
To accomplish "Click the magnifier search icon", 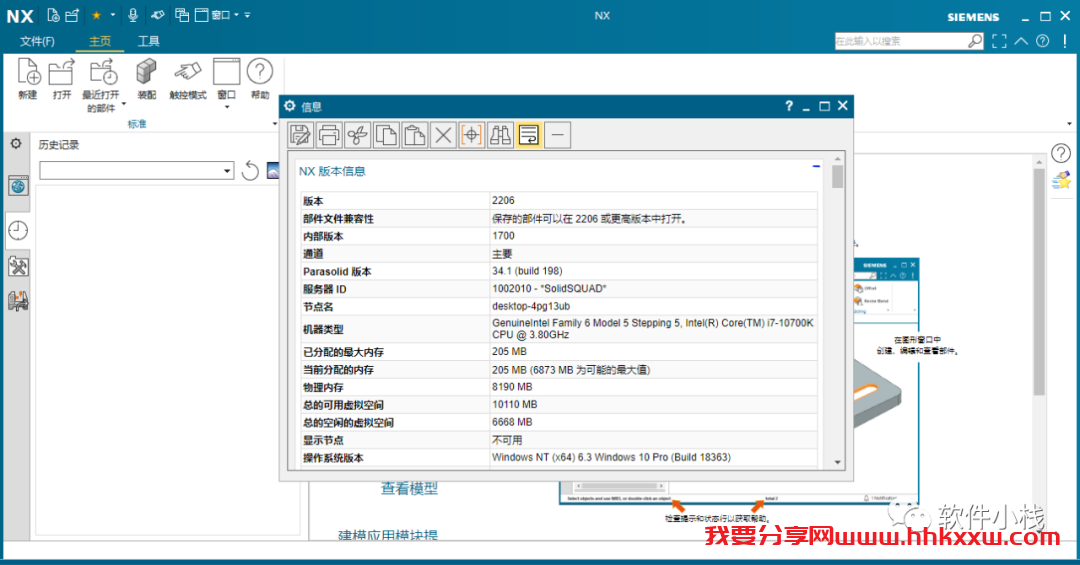I will (x=975, y=41).
